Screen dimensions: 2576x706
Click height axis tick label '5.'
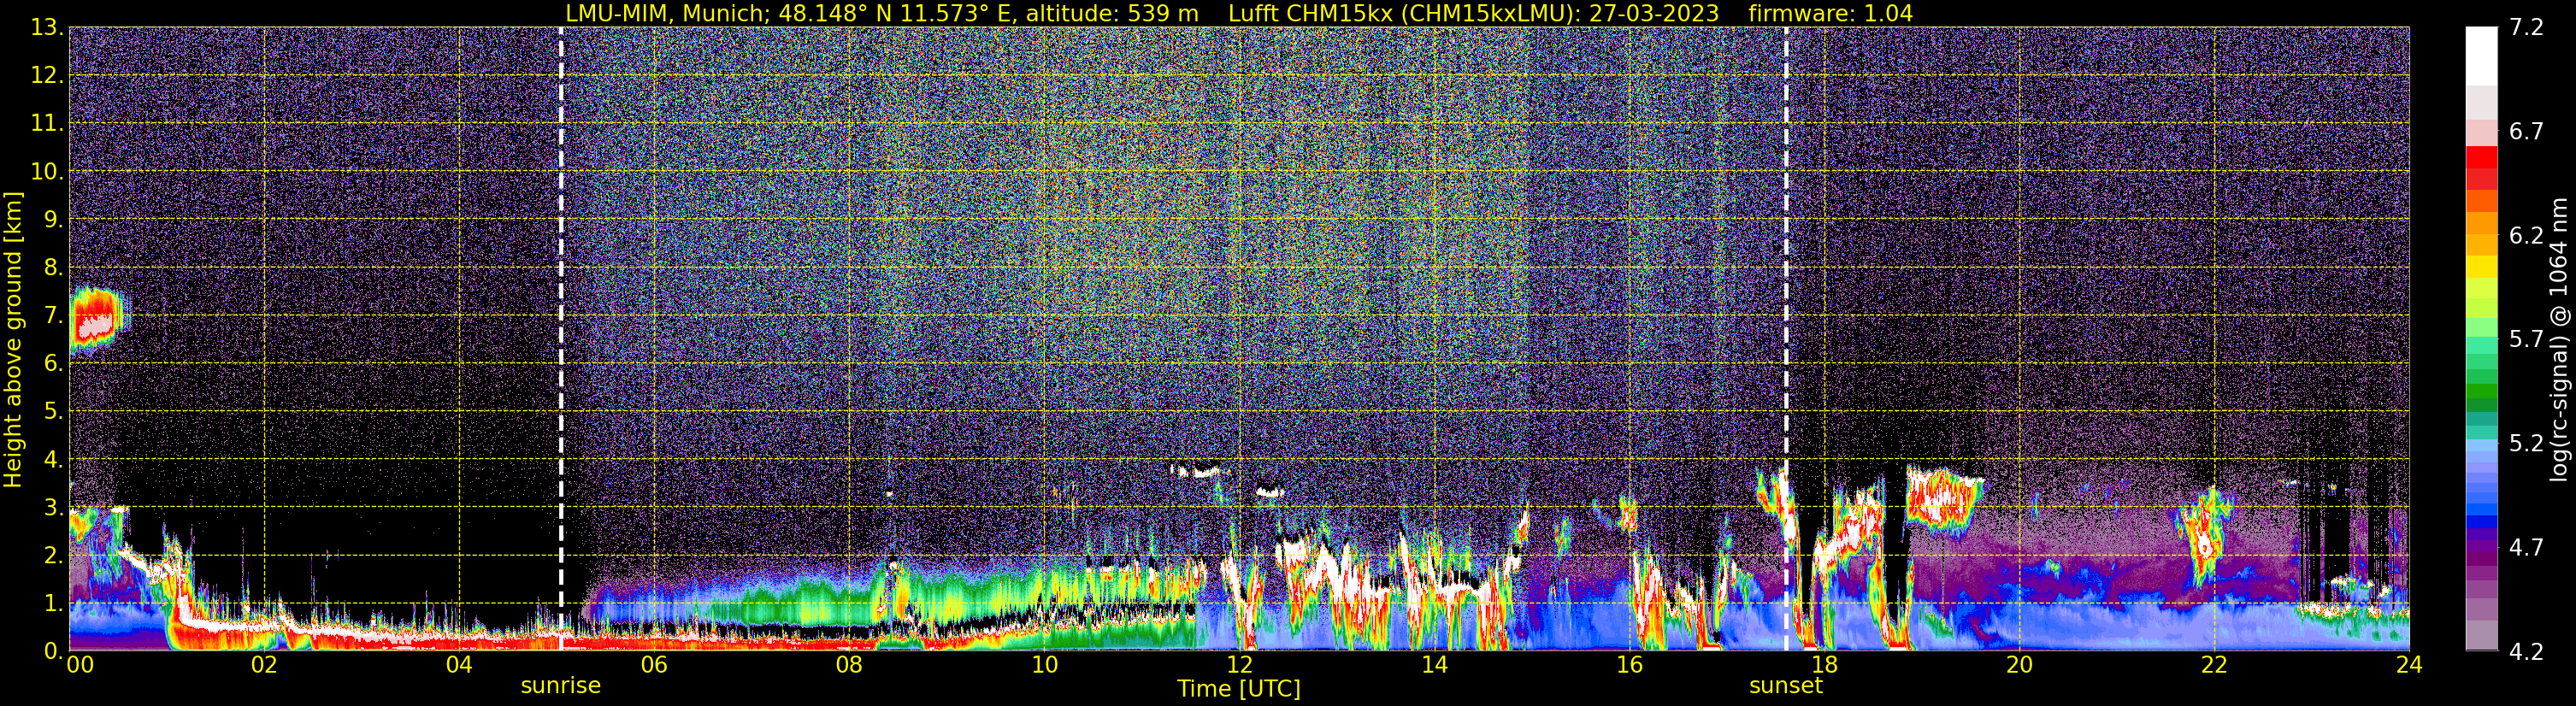click(54, 412)
